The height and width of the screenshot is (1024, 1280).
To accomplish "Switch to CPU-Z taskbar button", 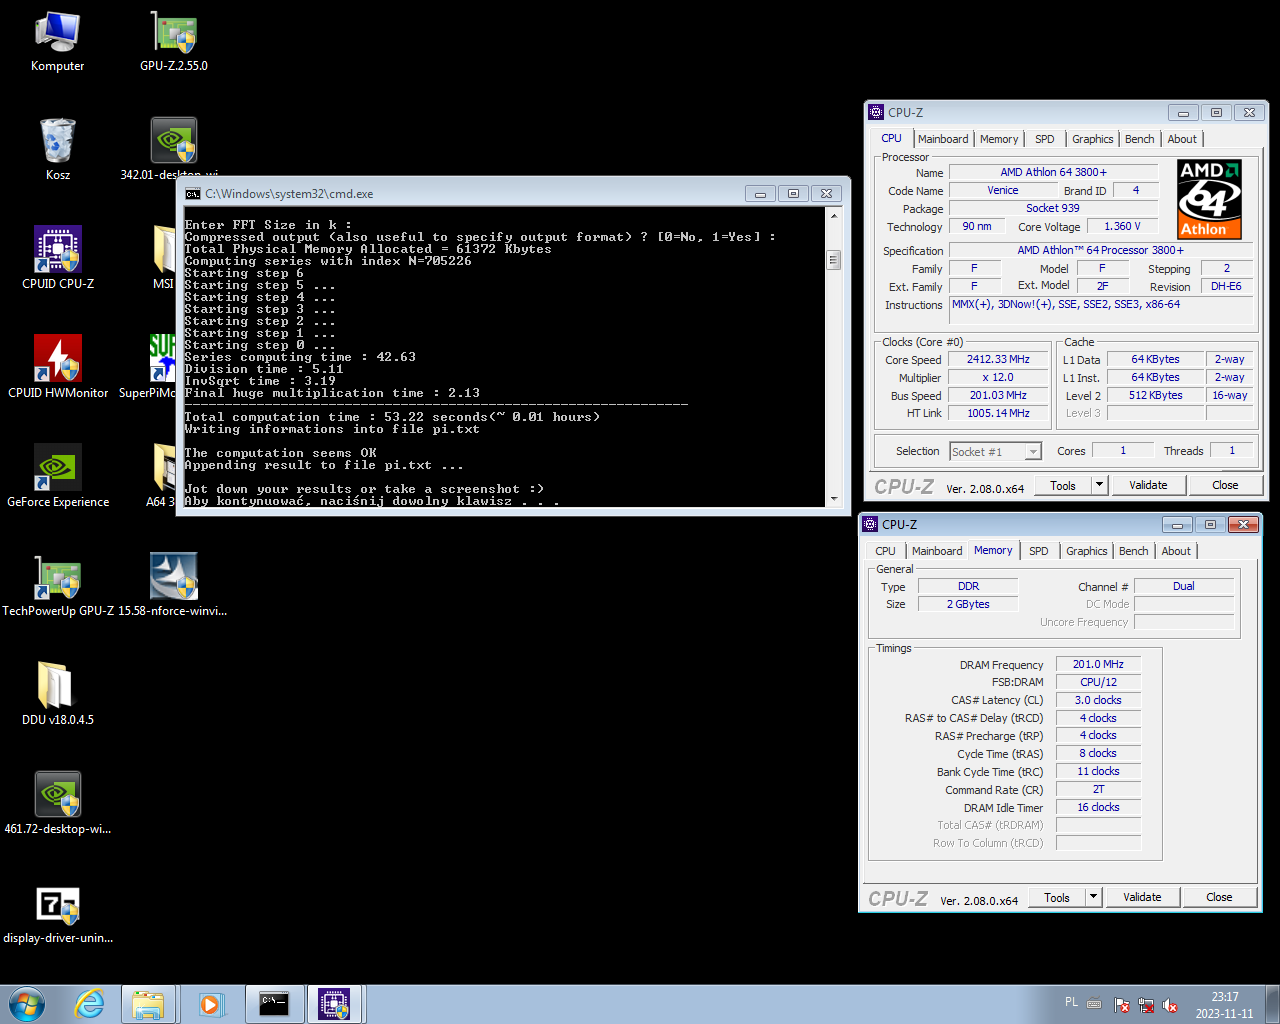I will pos(334,1004).
